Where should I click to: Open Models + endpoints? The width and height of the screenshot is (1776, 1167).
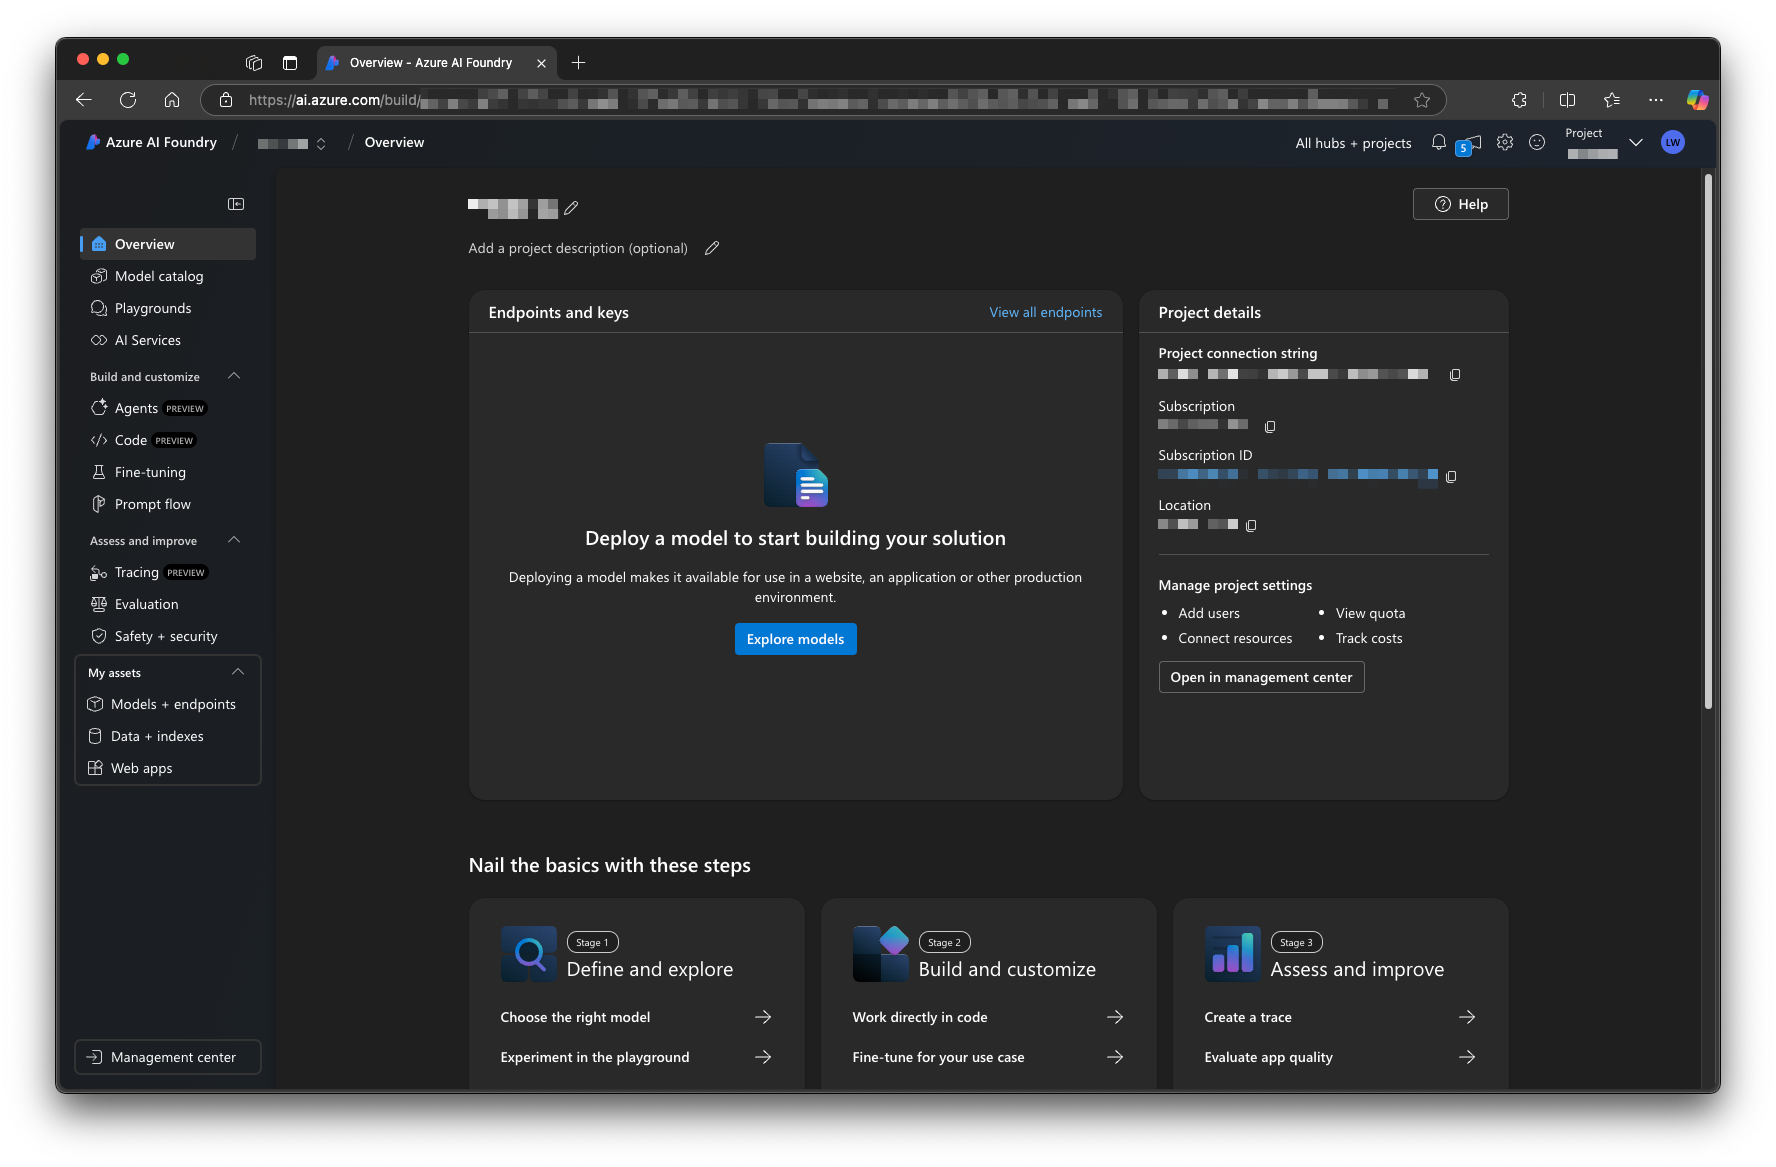(x=168, y=704)
